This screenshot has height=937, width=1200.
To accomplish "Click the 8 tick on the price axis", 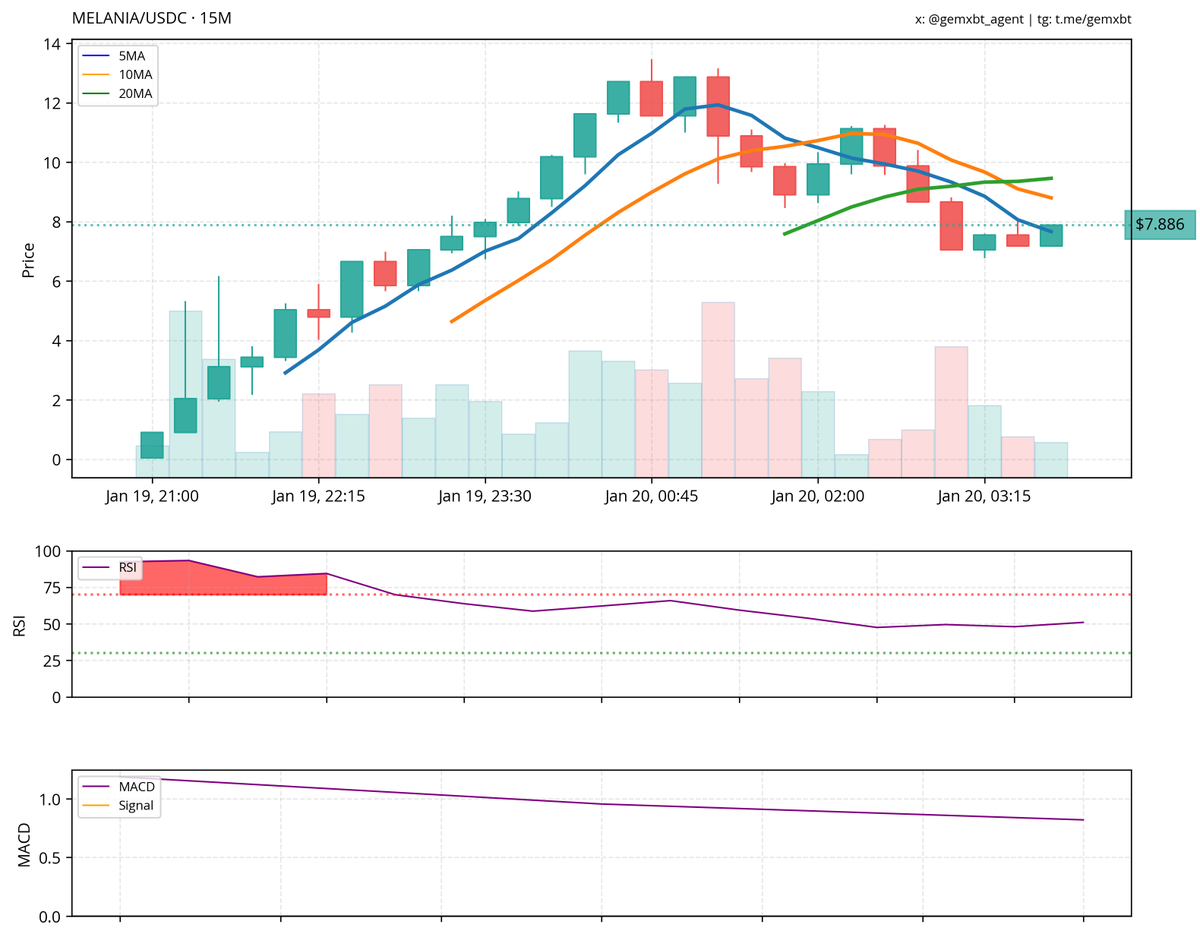I will (56, 222).
